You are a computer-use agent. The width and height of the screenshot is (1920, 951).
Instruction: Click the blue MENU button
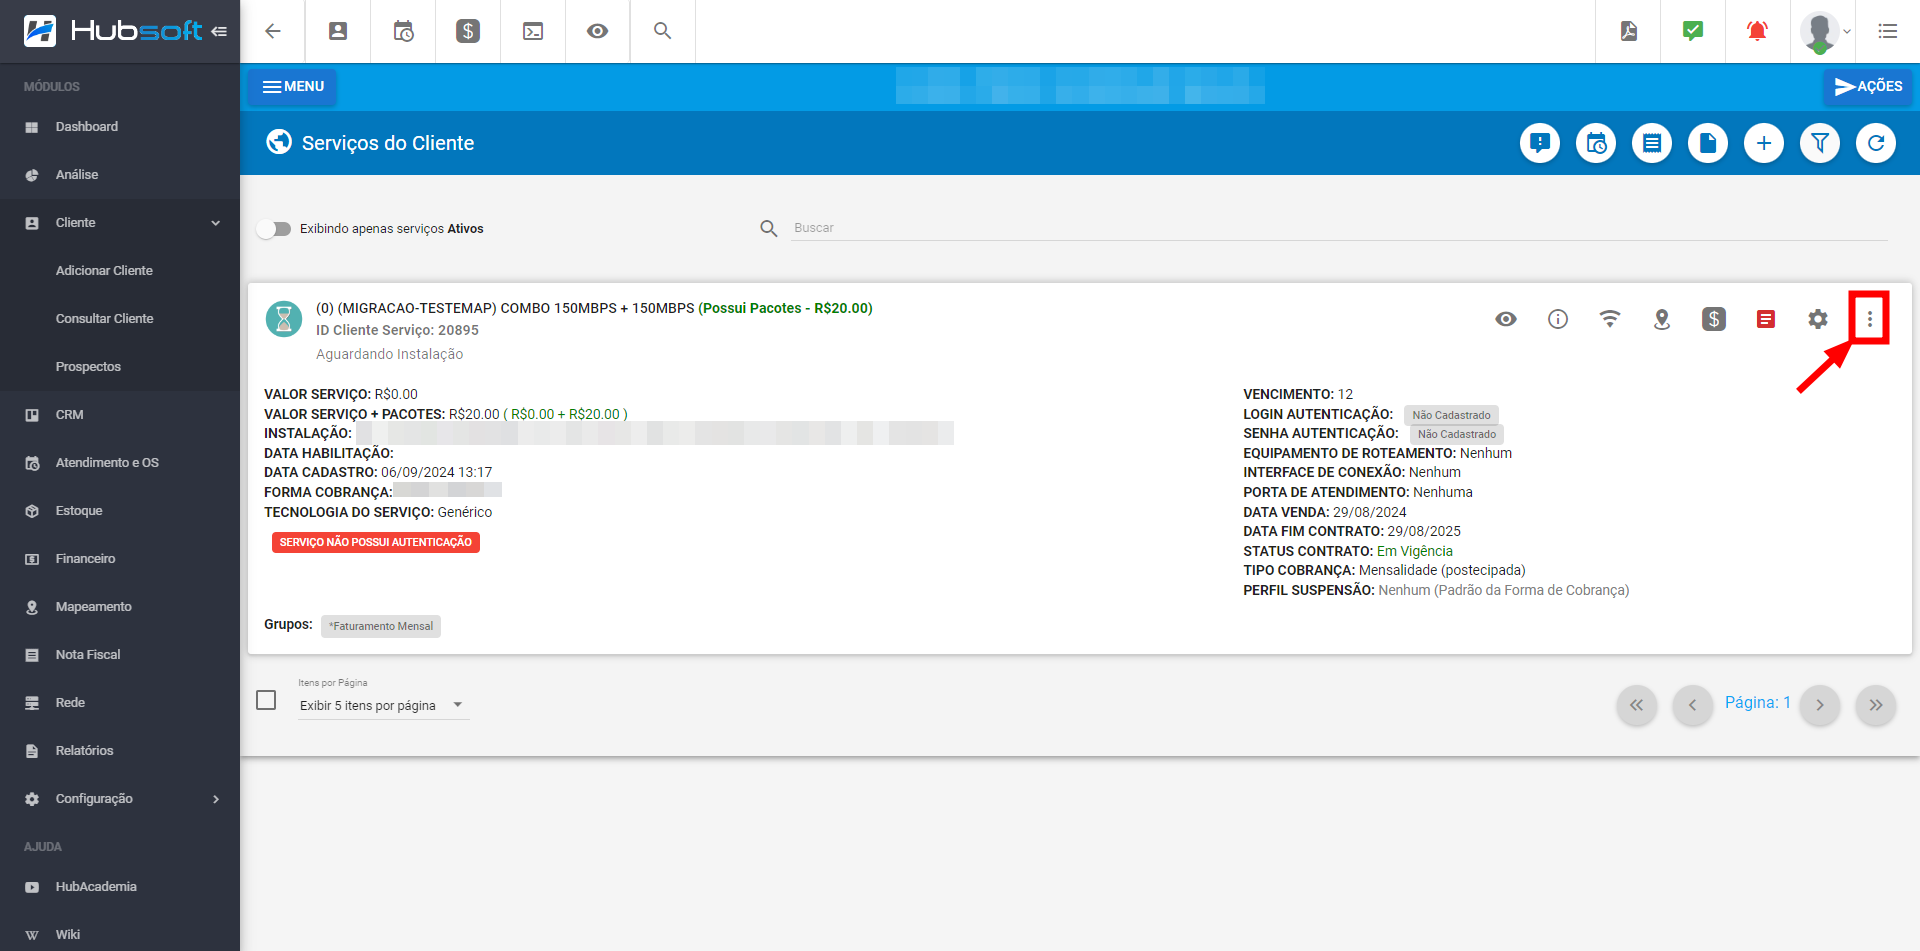[x=293, y=87]
